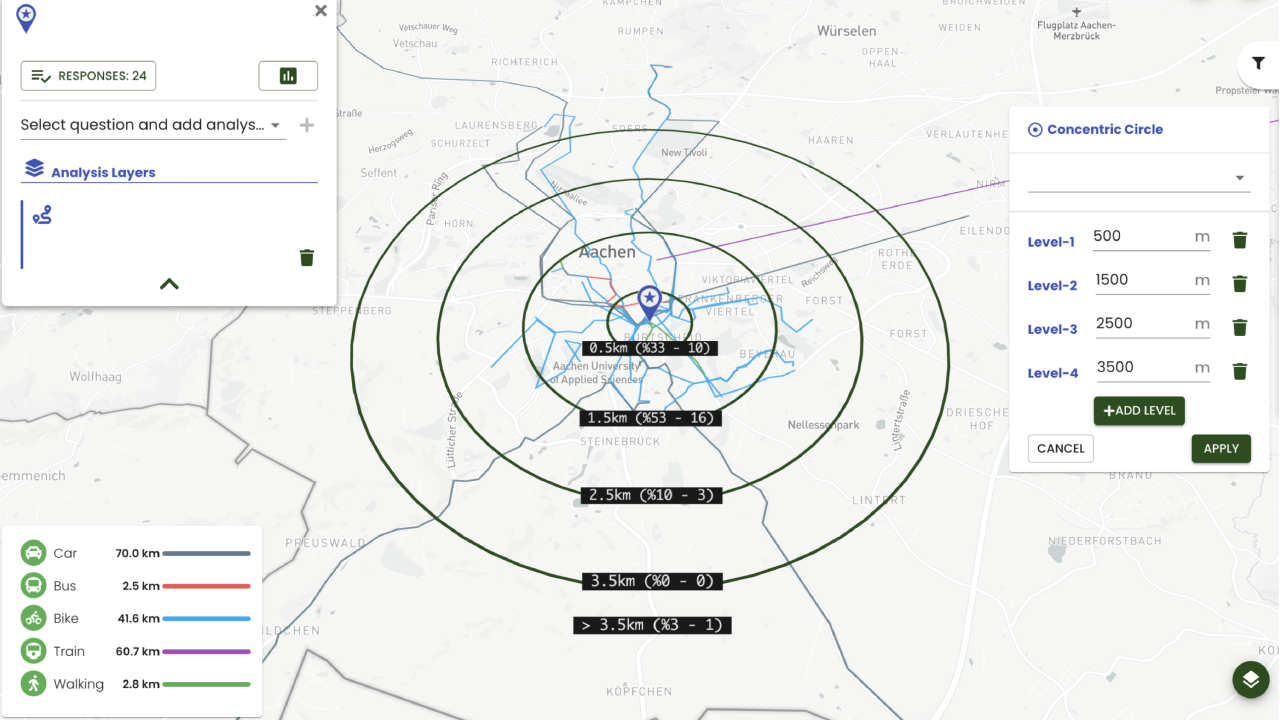
Task: Click the > 3.5km (%3 - 1) label
Action: (653, 625)
